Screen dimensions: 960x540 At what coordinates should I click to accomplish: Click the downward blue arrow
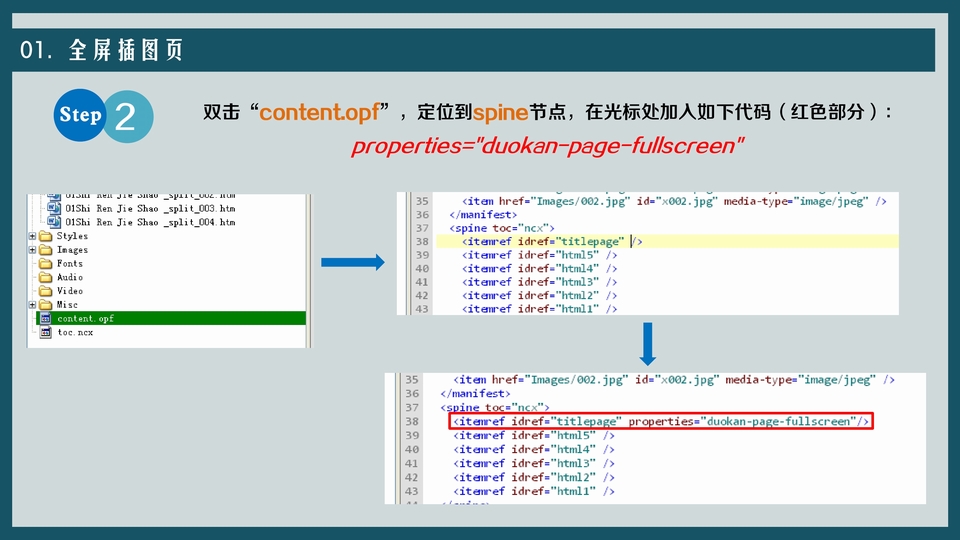coord(647,343)
